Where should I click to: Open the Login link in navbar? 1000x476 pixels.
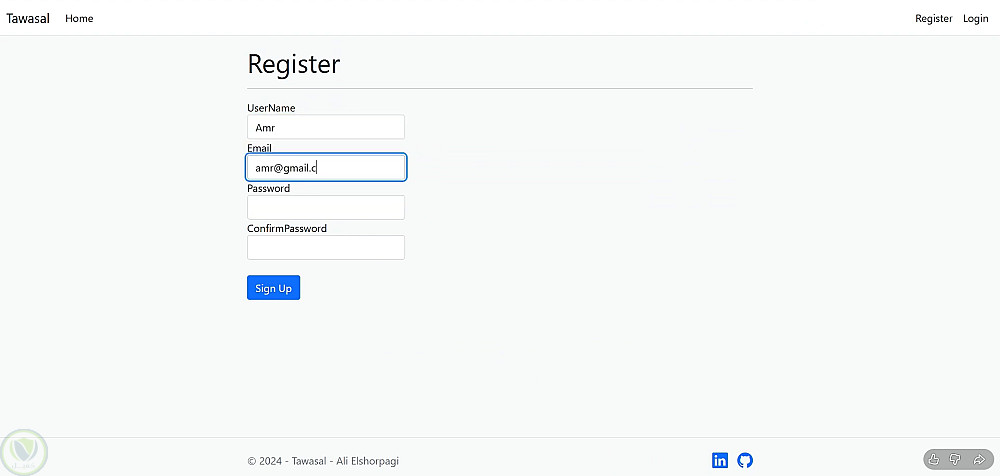(x=975, y=18)
